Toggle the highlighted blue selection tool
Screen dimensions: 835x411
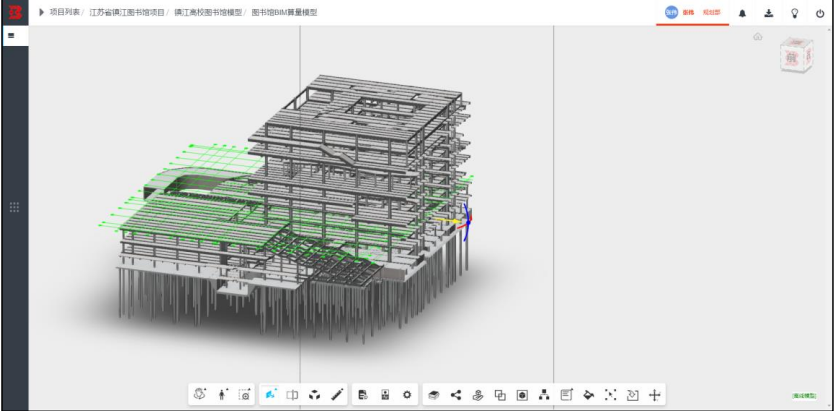pos(271,394)
